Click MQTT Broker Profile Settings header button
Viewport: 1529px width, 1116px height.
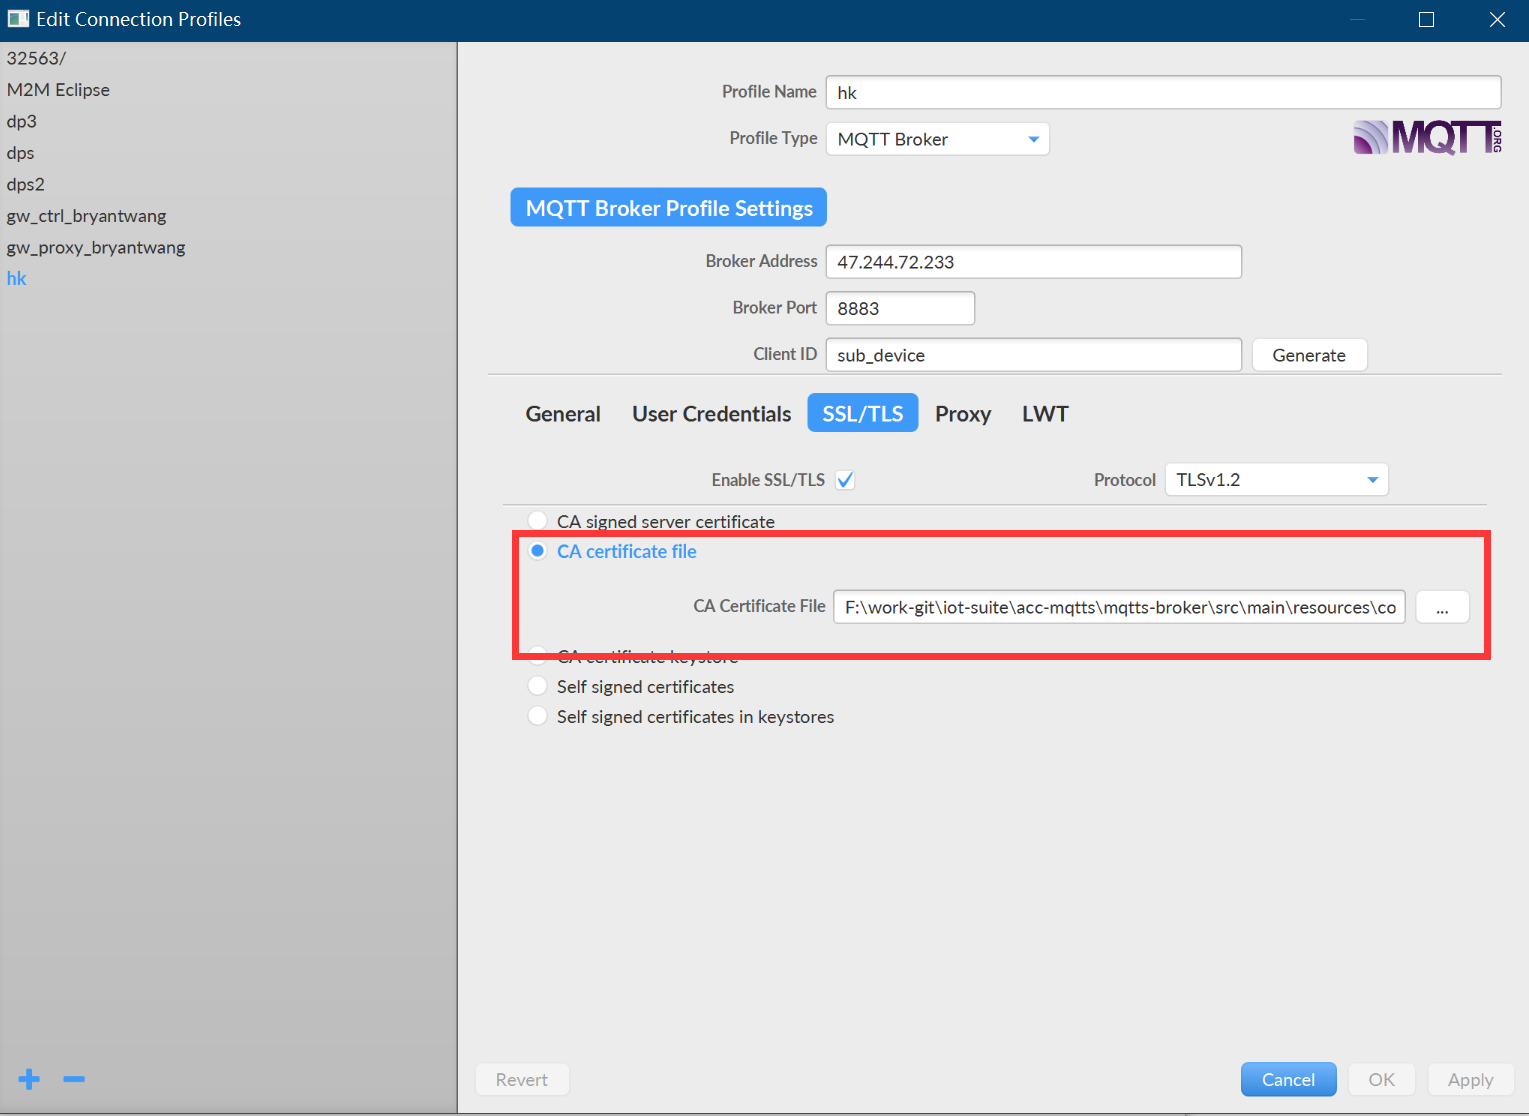pyautogui.click(x=669, y=208)
